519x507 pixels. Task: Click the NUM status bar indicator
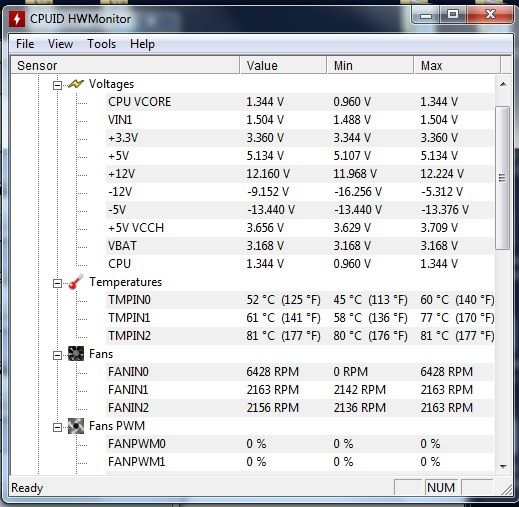tap(441, 488)
